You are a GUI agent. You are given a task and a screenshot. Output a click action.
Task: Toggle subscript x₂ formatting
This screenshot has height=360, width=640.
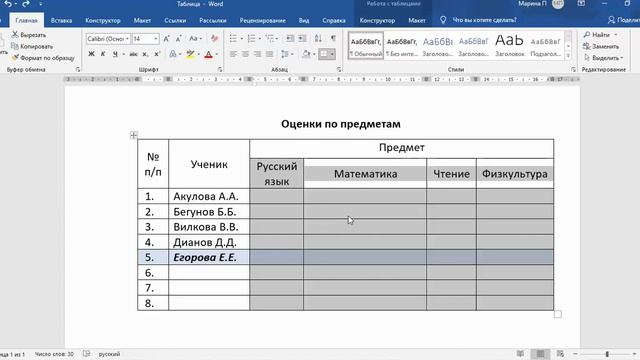click(145, 54)
